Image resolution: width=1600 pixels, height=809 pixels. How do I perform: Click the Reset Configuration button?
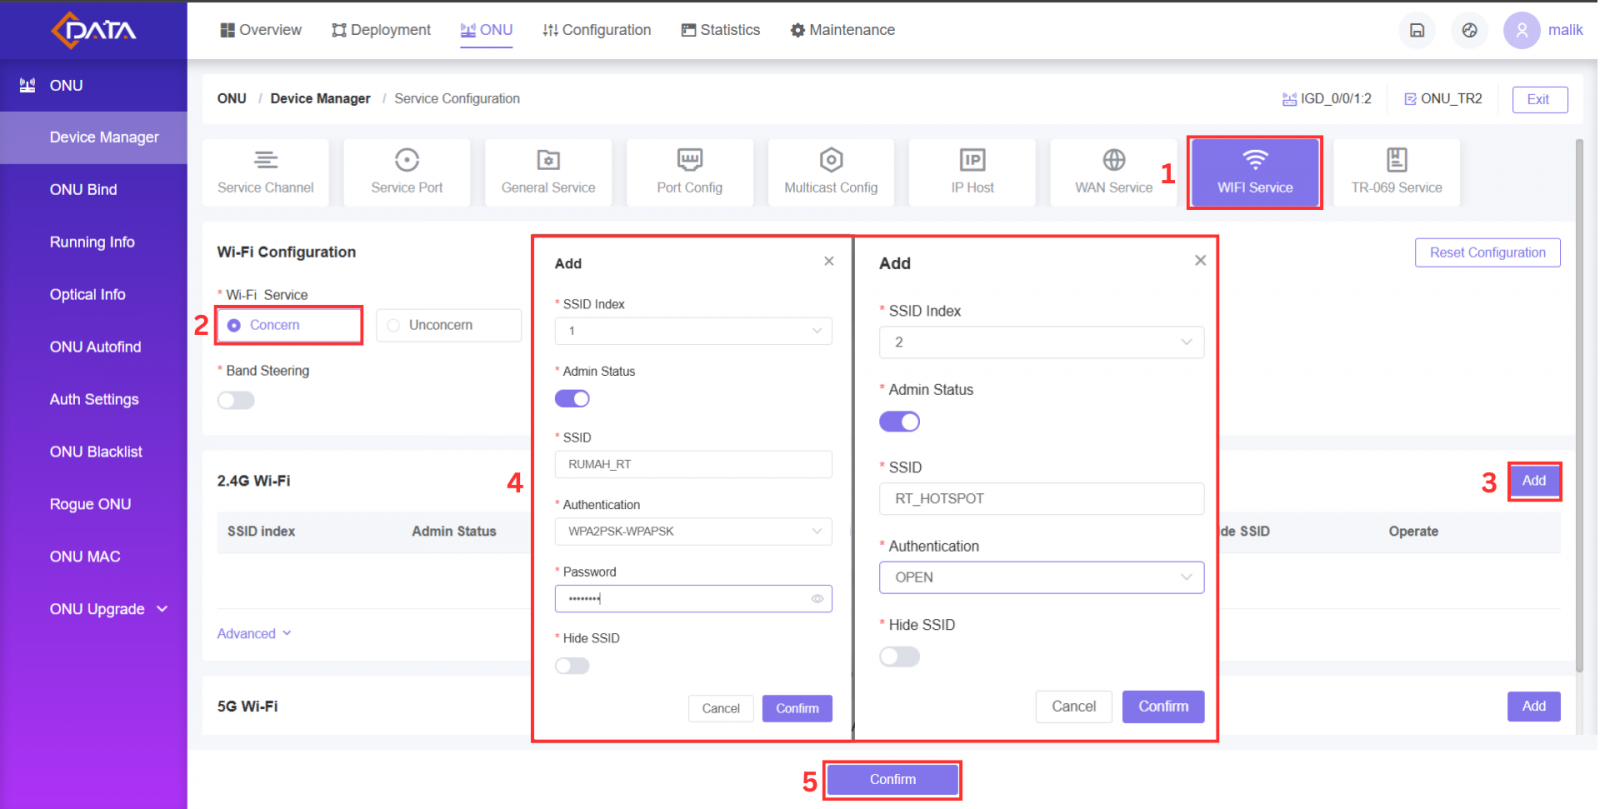coord(1487,253)
